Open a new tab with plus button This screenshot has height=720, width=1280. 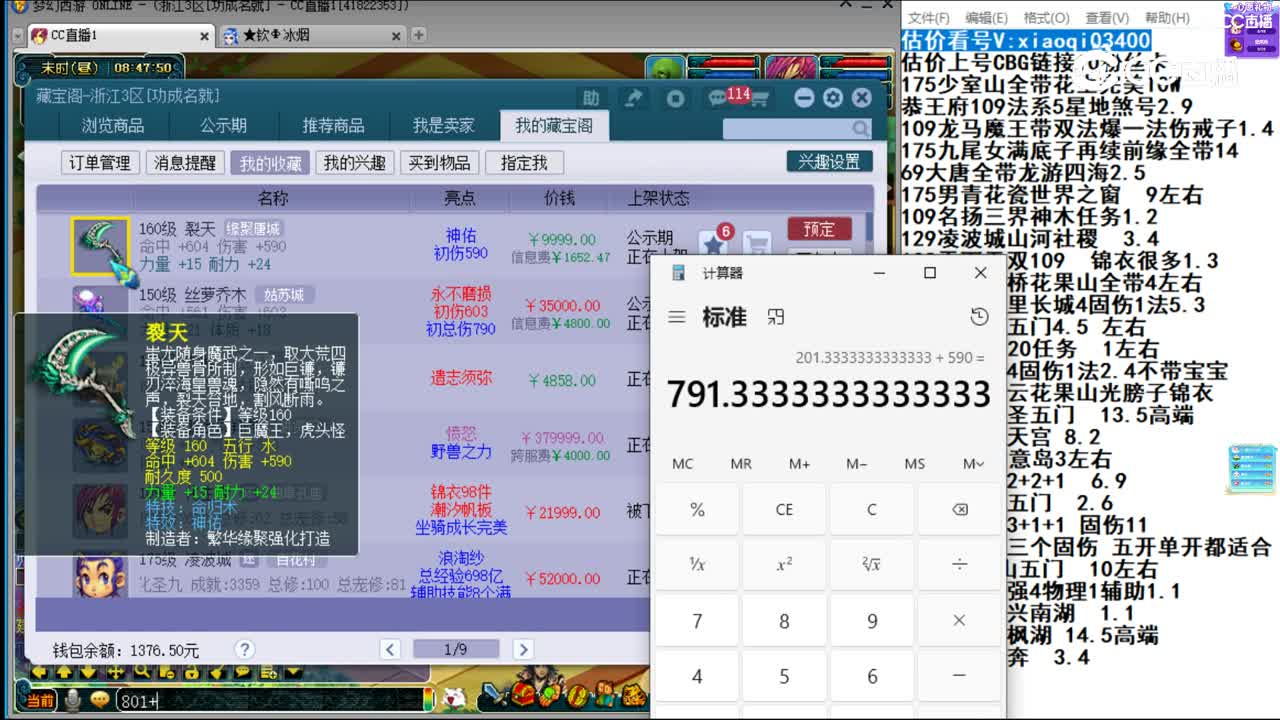coord(419,35)
